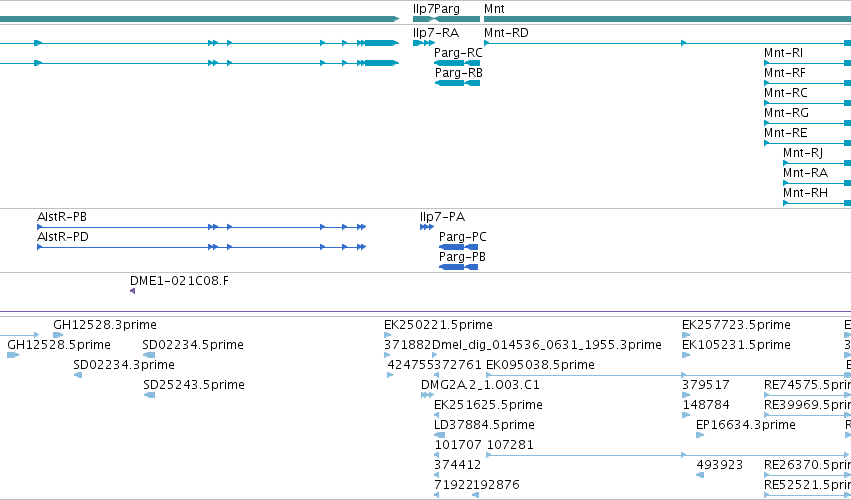Click the DMG2A.2_1.003.C1 label

[480, 385]
